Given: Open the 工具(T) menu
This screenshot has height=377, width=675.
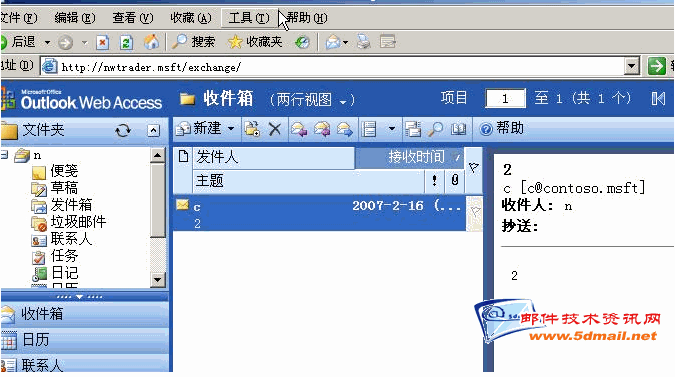Looking at the screenshot, I should 249,18.
